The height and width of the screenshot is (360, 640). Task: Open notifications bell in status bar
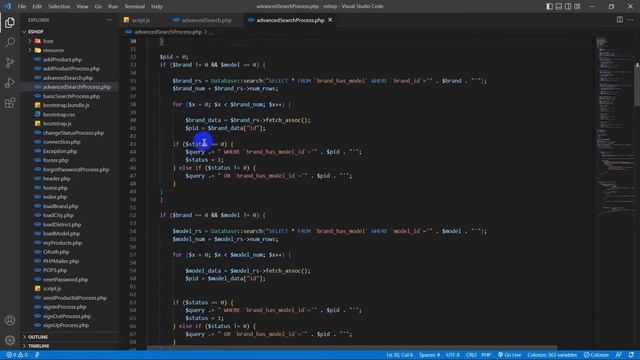tap(631, 355)
